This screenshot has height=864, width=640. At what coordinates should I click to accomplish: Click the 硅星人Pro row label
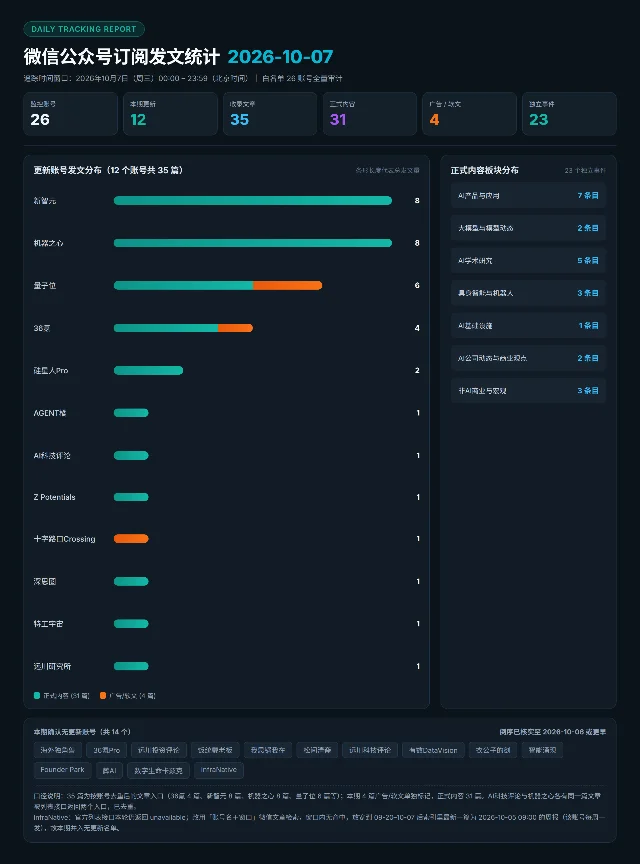(x=51, y=370)
